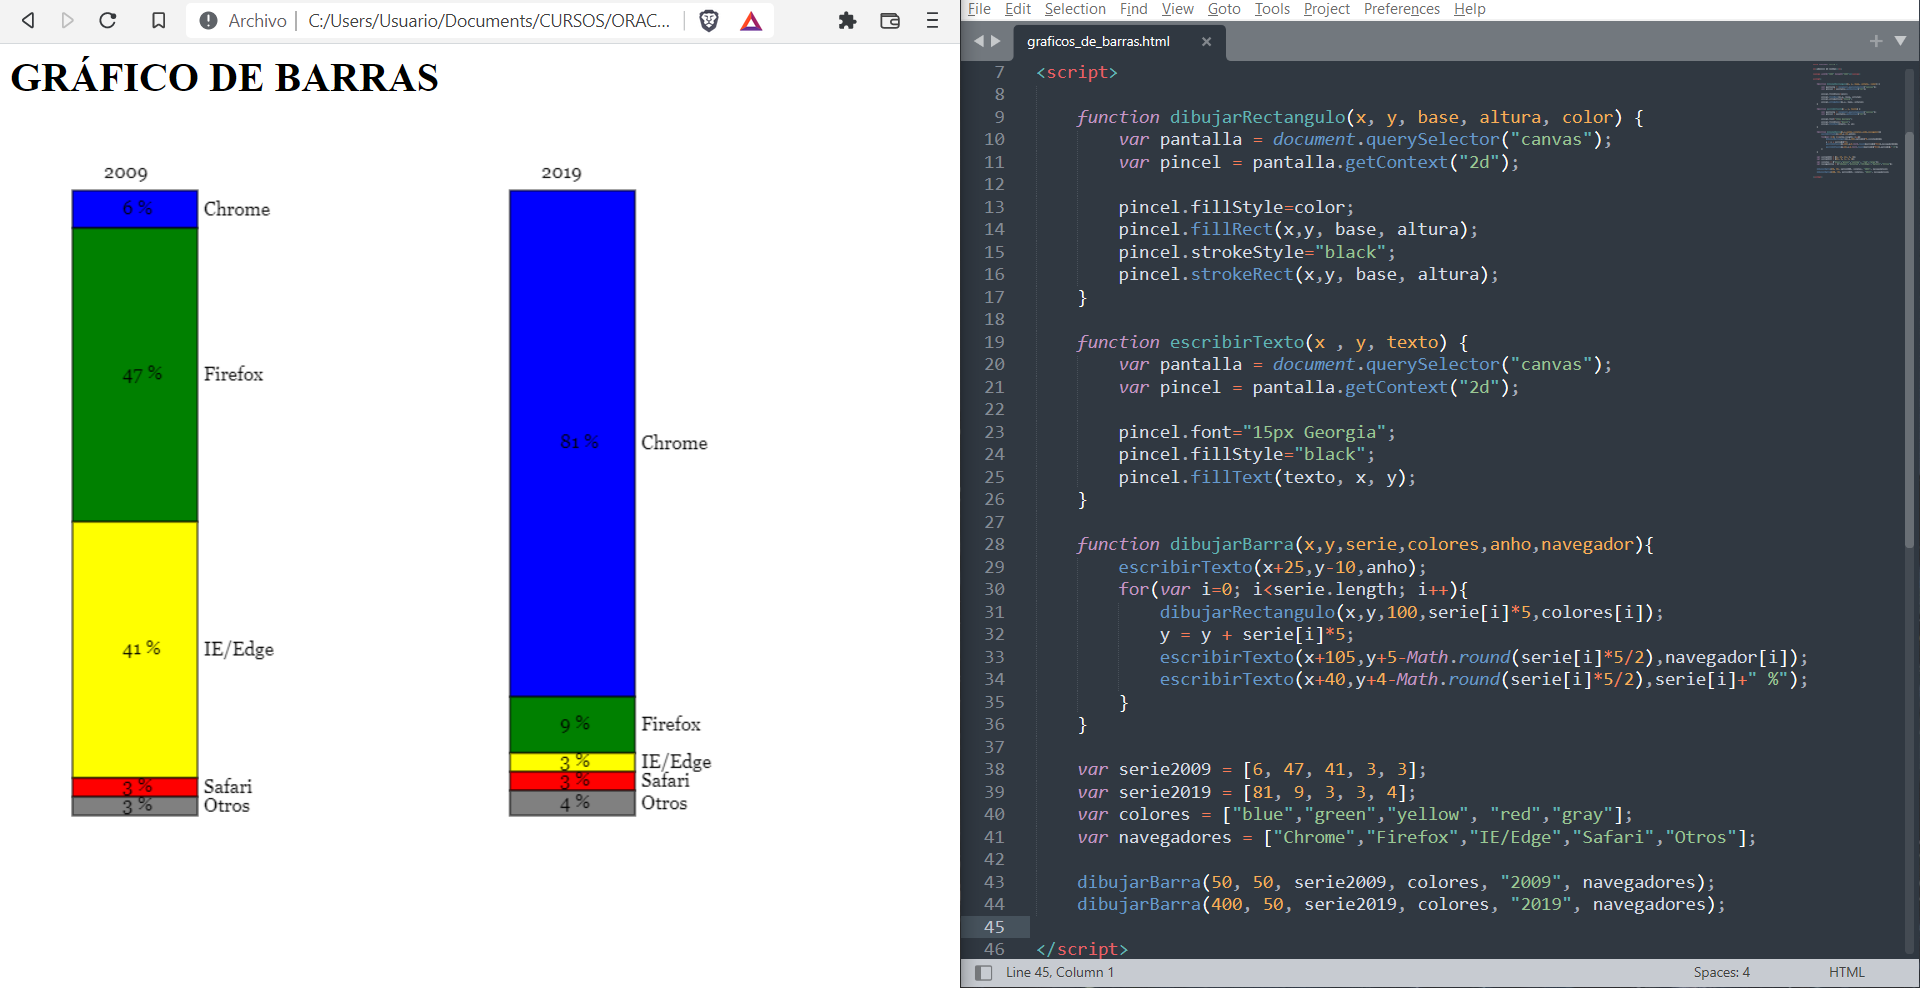Click the Firefox label beside 2019 bar
This screenshot has height=988, width=1920.
pyautogui.click(x=671, y=724)
